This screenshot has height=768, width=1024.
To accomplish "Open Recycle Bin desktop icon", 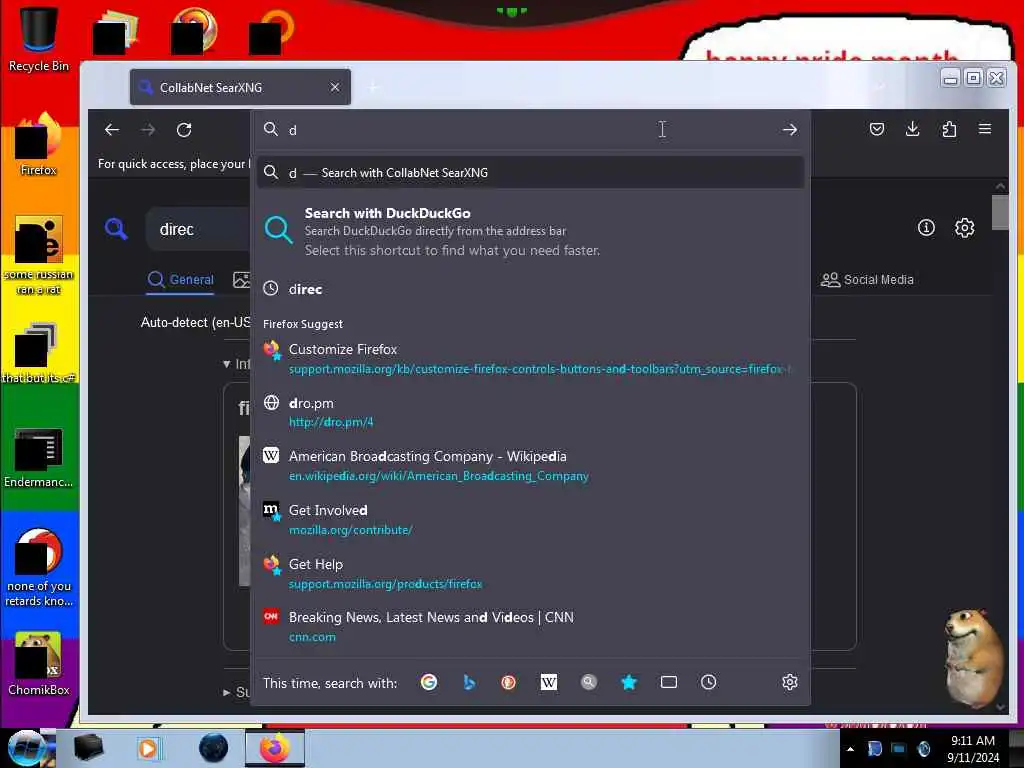I will click(x=39, y=39).
